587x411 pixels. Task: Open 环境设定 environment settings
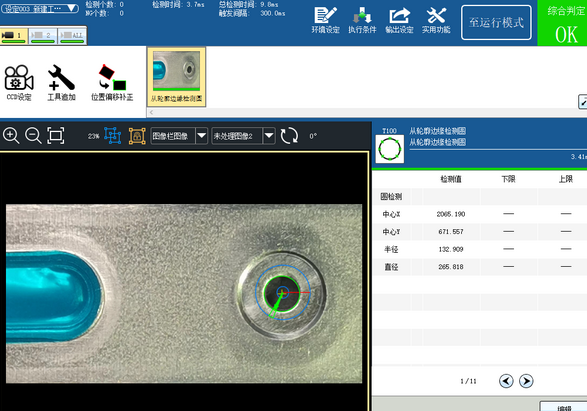[x=325, y=20]
